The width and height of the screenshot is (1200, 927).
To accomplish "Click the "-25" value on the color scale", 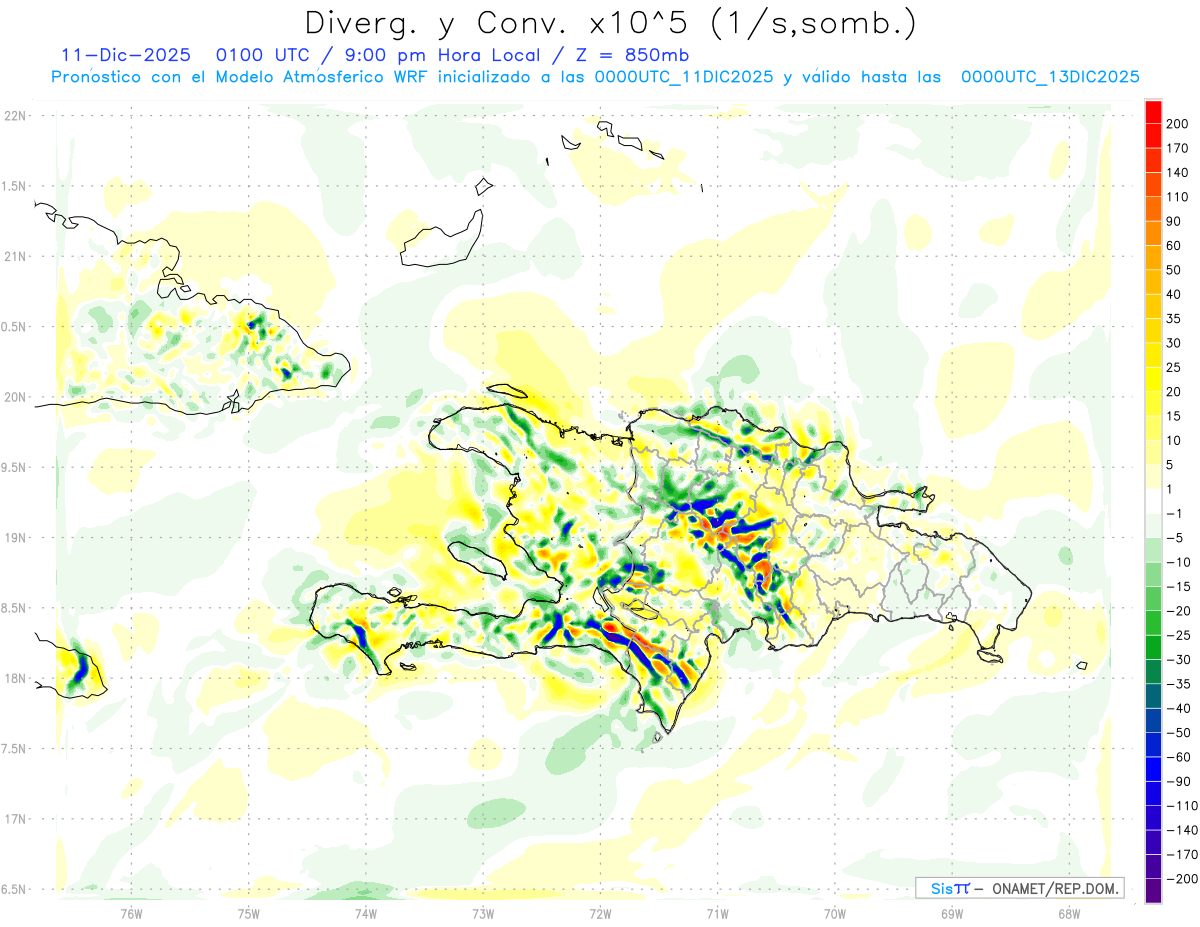I will coord(1178,635).
